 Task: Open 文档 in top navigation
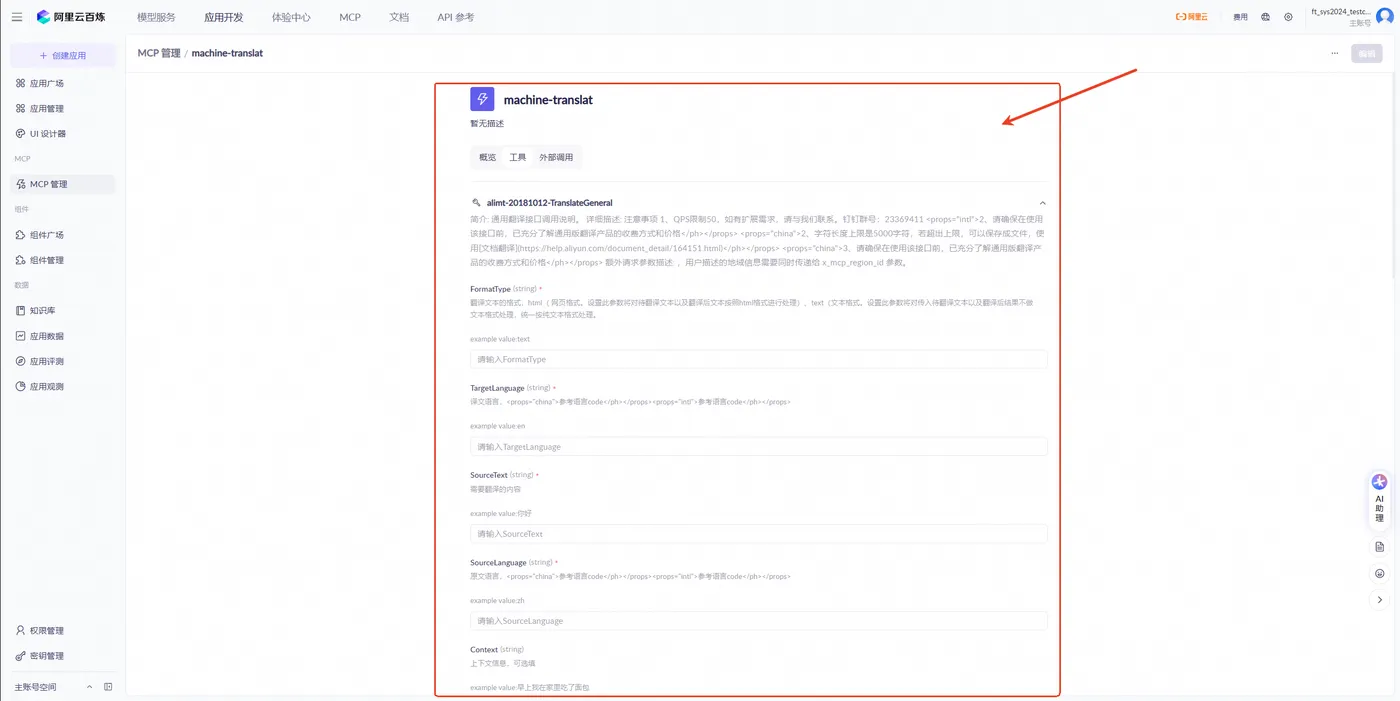tap(399, 17)
